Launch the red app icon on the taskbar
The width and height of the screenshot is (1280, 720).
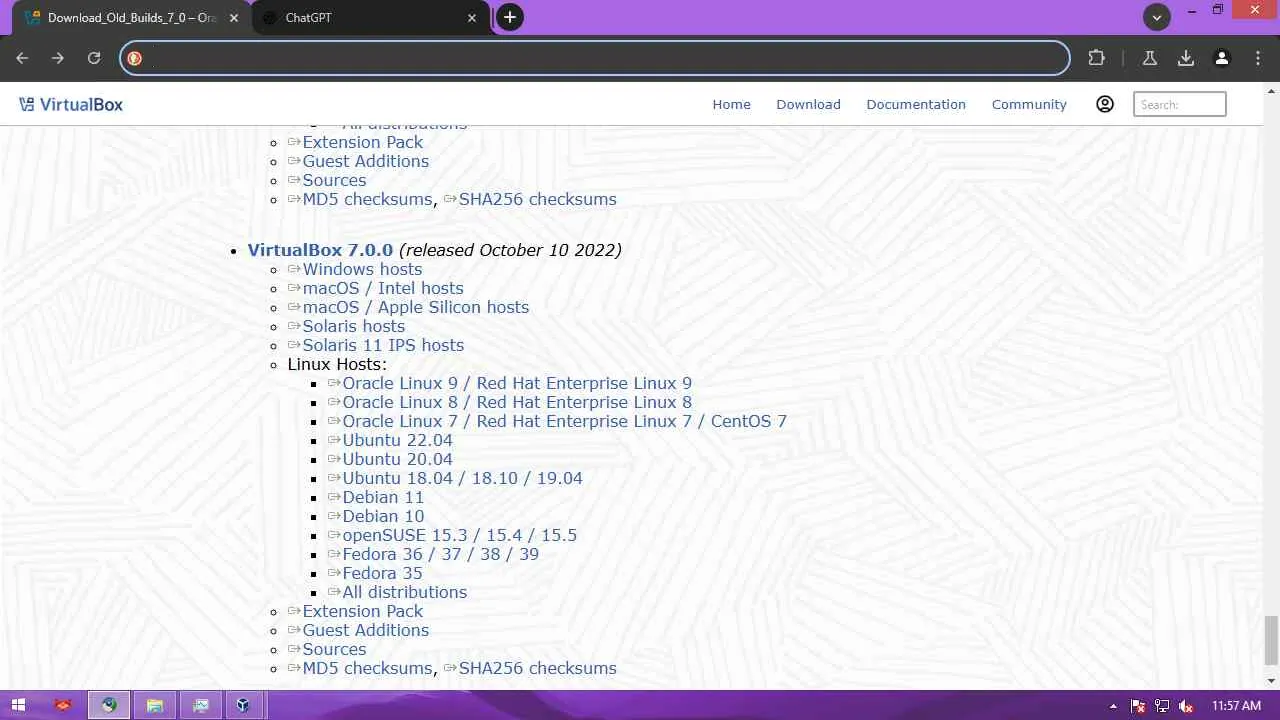(63, 705)
